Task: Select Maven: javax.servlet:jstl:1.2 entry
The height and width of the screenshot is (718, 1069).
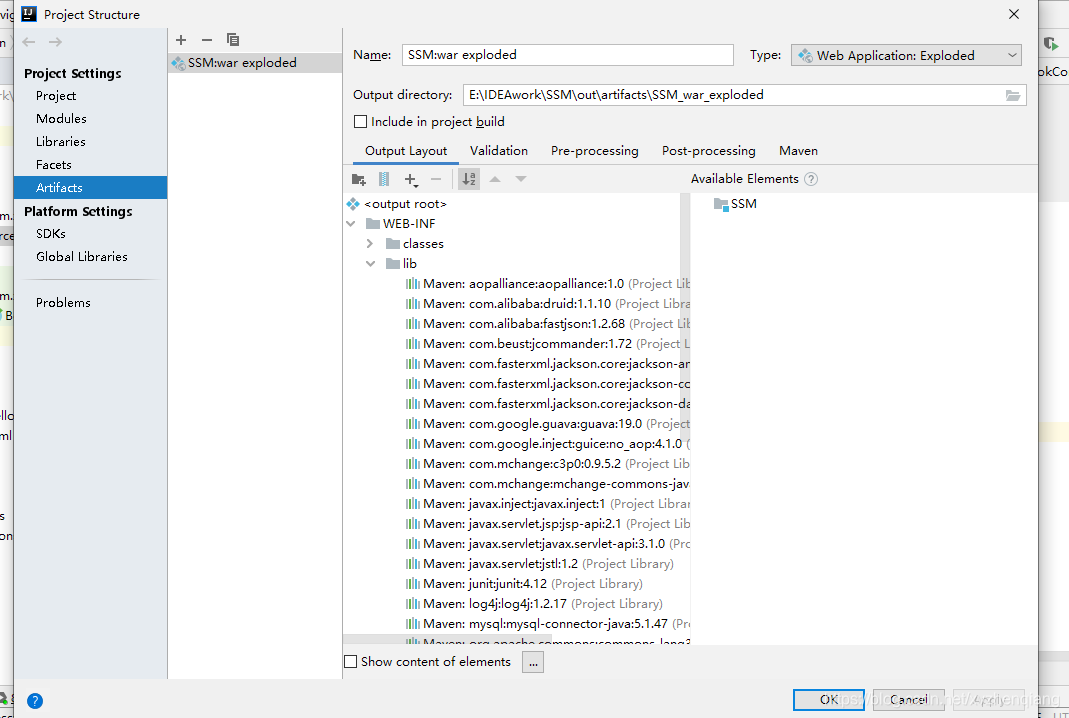Action: click(539, 564)
